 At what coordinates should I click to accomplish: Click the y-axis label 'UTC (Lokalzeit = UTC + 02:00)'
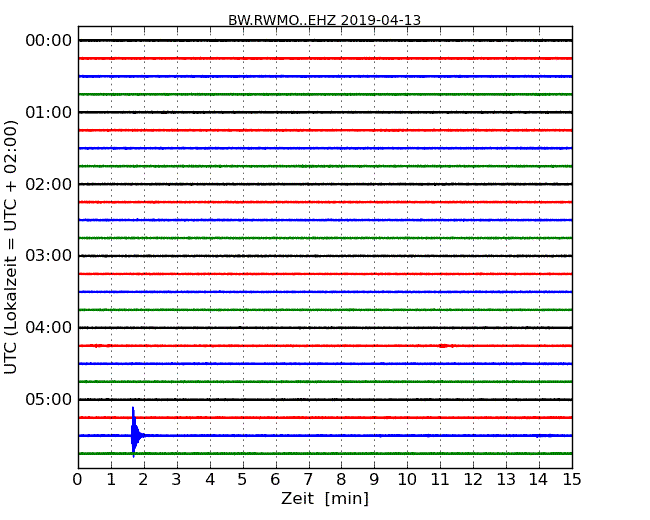coord(10,247)
